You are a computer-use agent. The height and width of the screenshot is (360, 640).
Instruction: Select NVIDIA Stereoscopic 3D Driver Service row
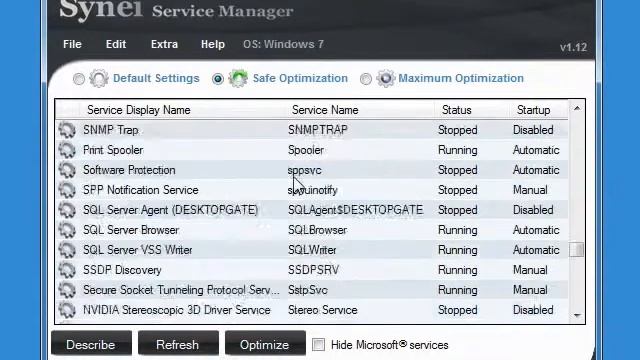pyautogui.click(x=311, y=310)
